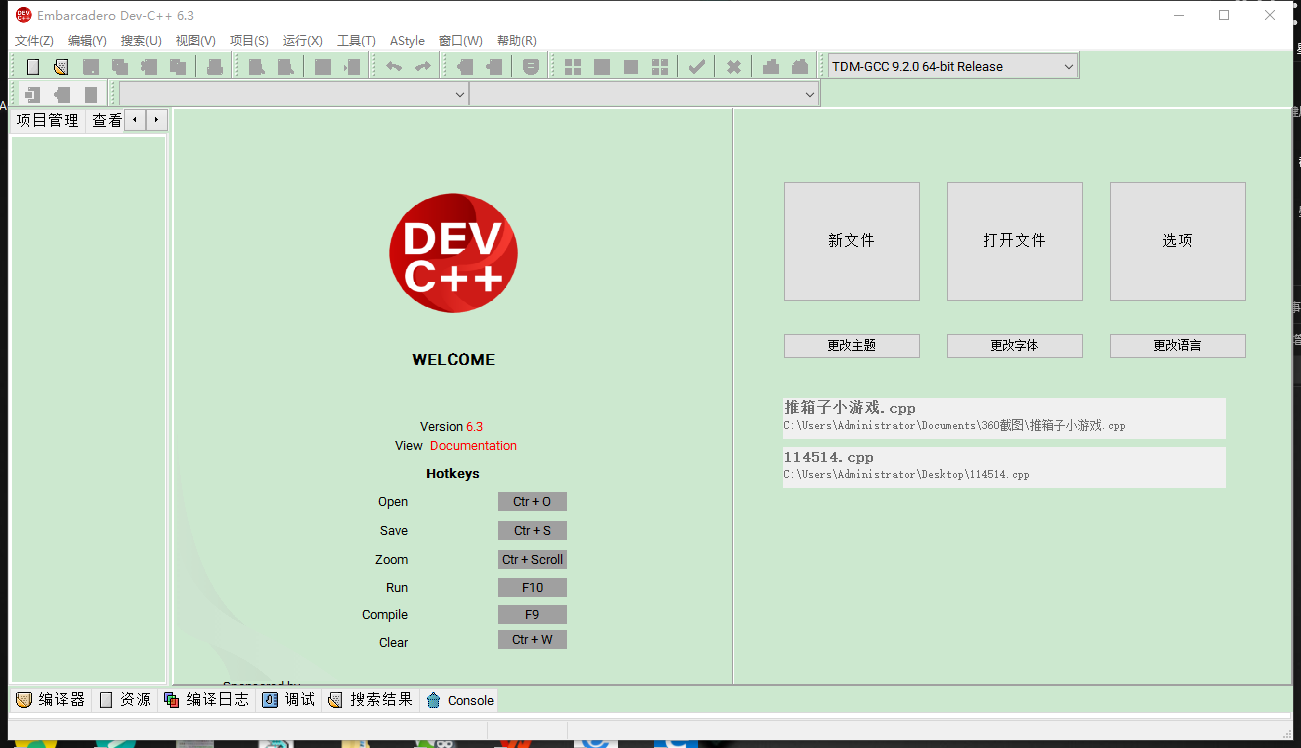Click the greyed Save toolbar icon
Image resolution: width=1301 pixels, height=748 pixels.
tap(91, 67)
